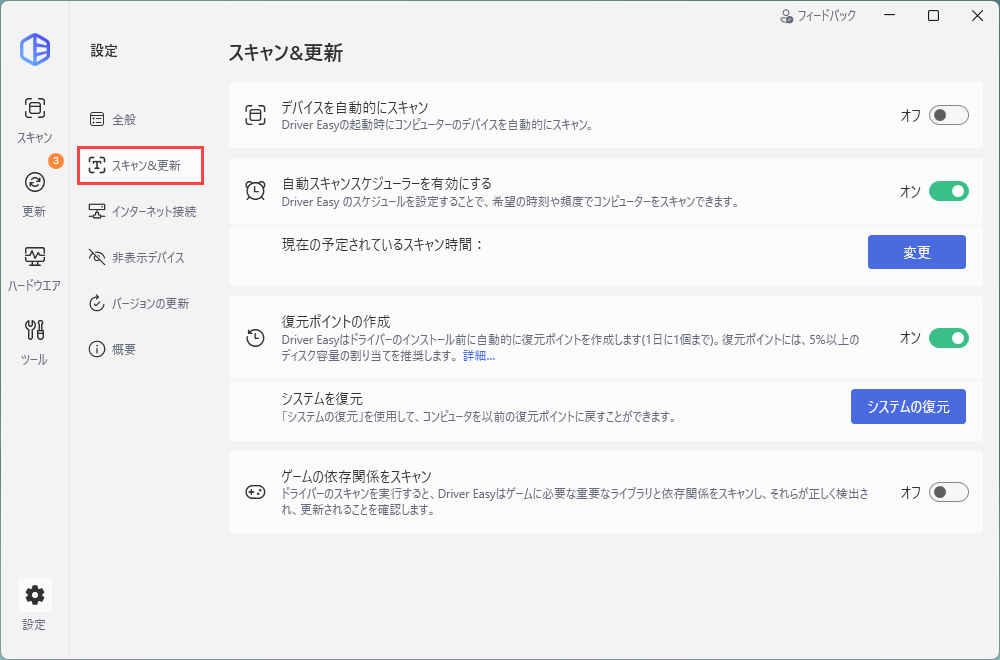The height and width of the screenshot is (660, 1000).
Task: Click the システムの復元 button
Action: [x=908, y=407]
